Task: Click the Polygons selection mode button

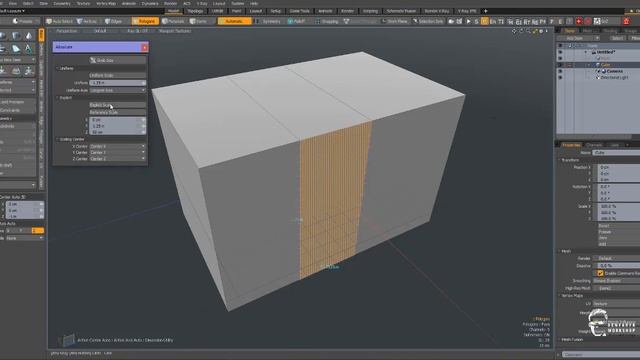Action: click(145, 21)
